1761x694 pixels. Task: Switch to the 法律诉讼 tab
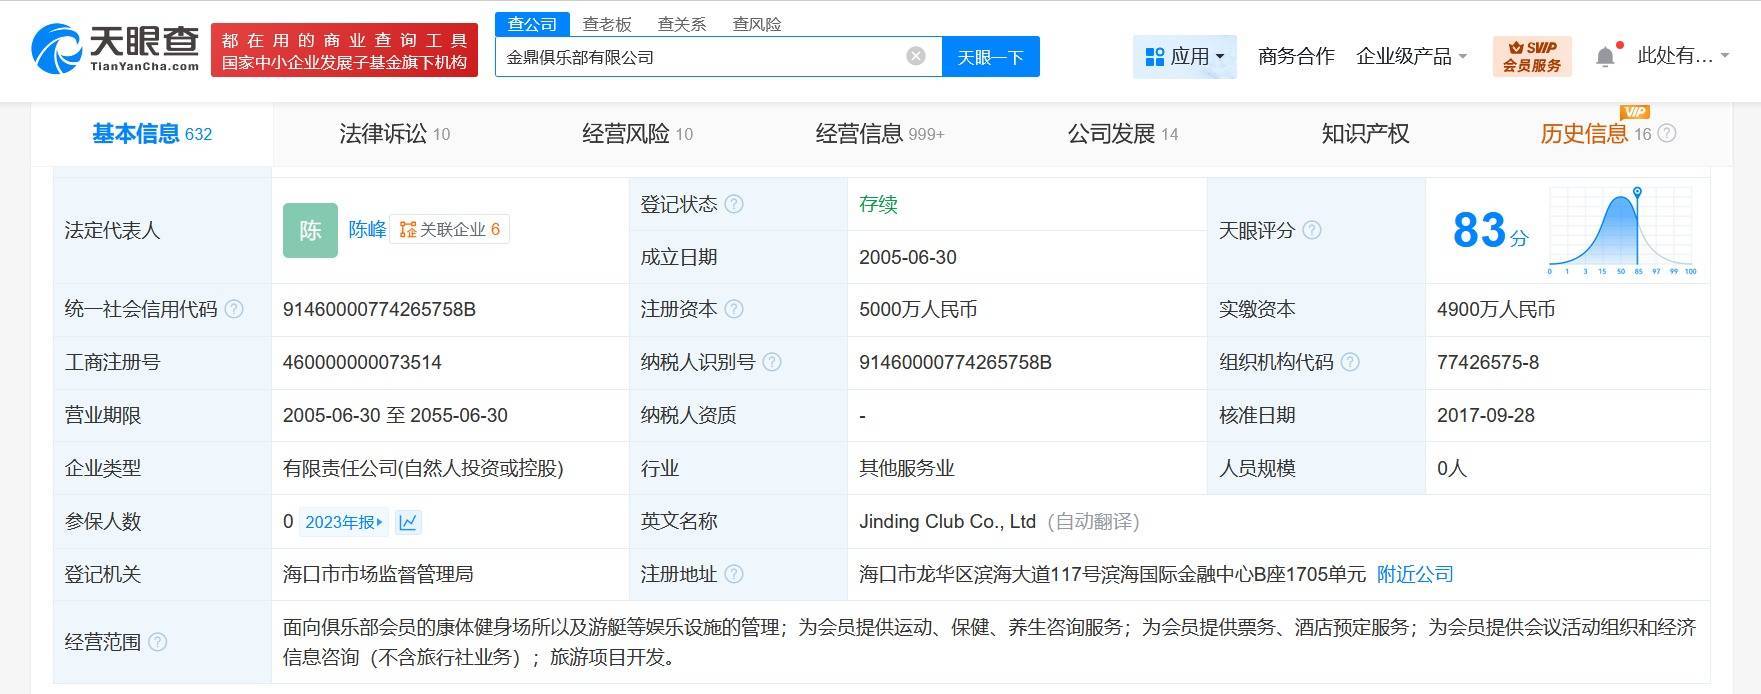pyautogui.click(x=394, y=134)
